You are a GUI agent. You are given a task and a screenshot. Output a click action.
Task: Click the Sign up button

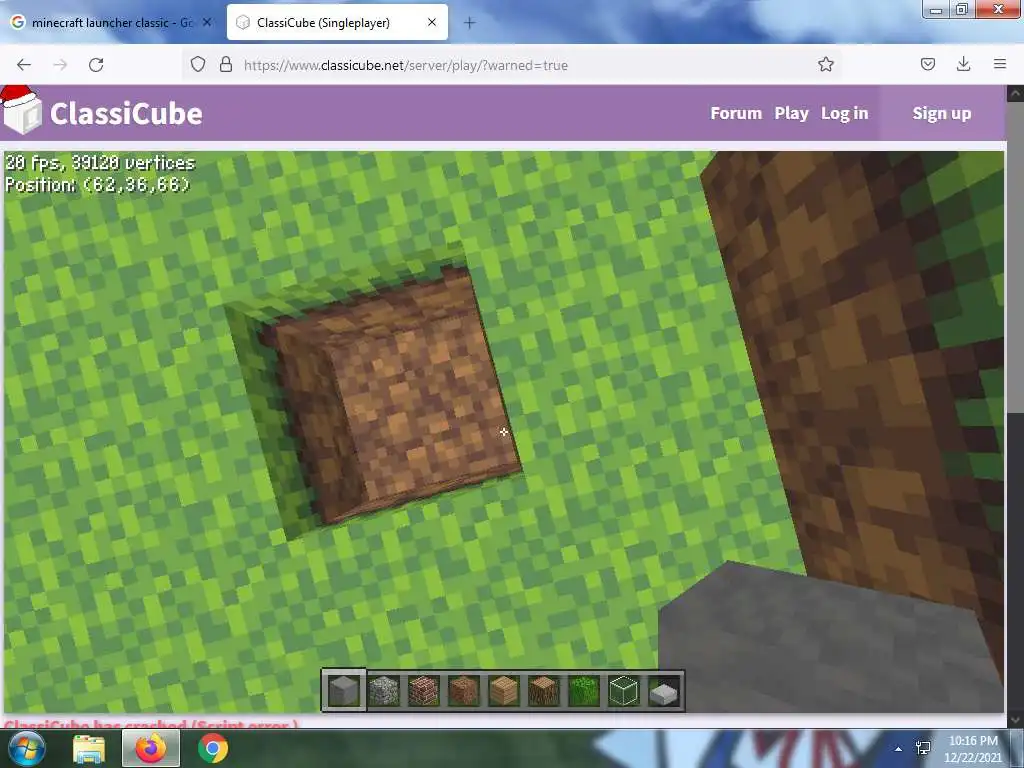(941, 113)
